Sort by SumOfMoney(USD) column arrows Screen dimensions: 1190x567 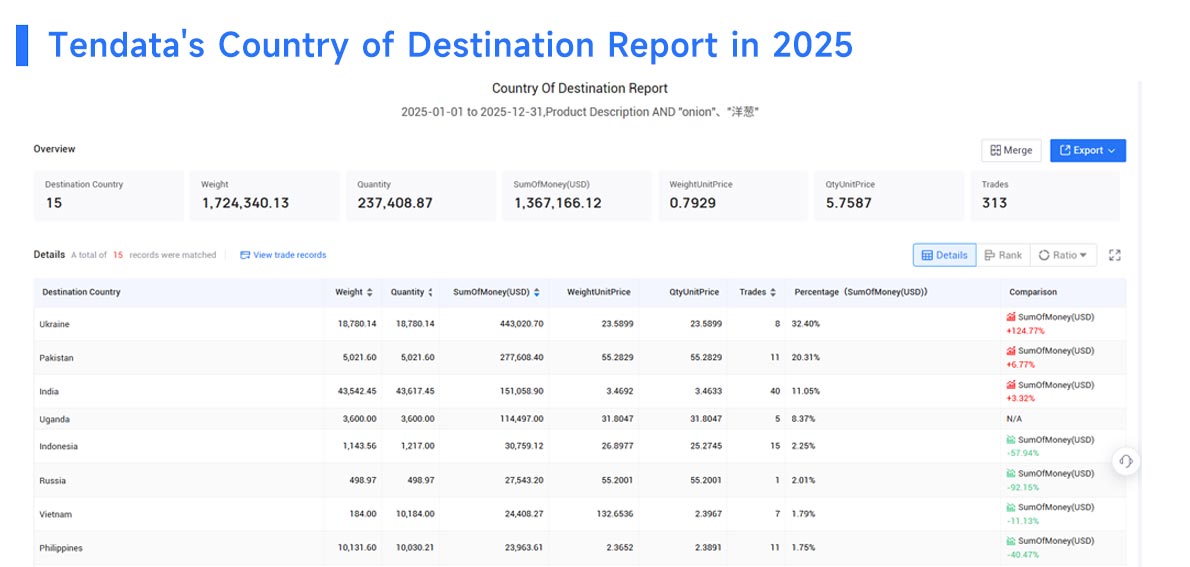pyautogui.click(x=537, y=292)
